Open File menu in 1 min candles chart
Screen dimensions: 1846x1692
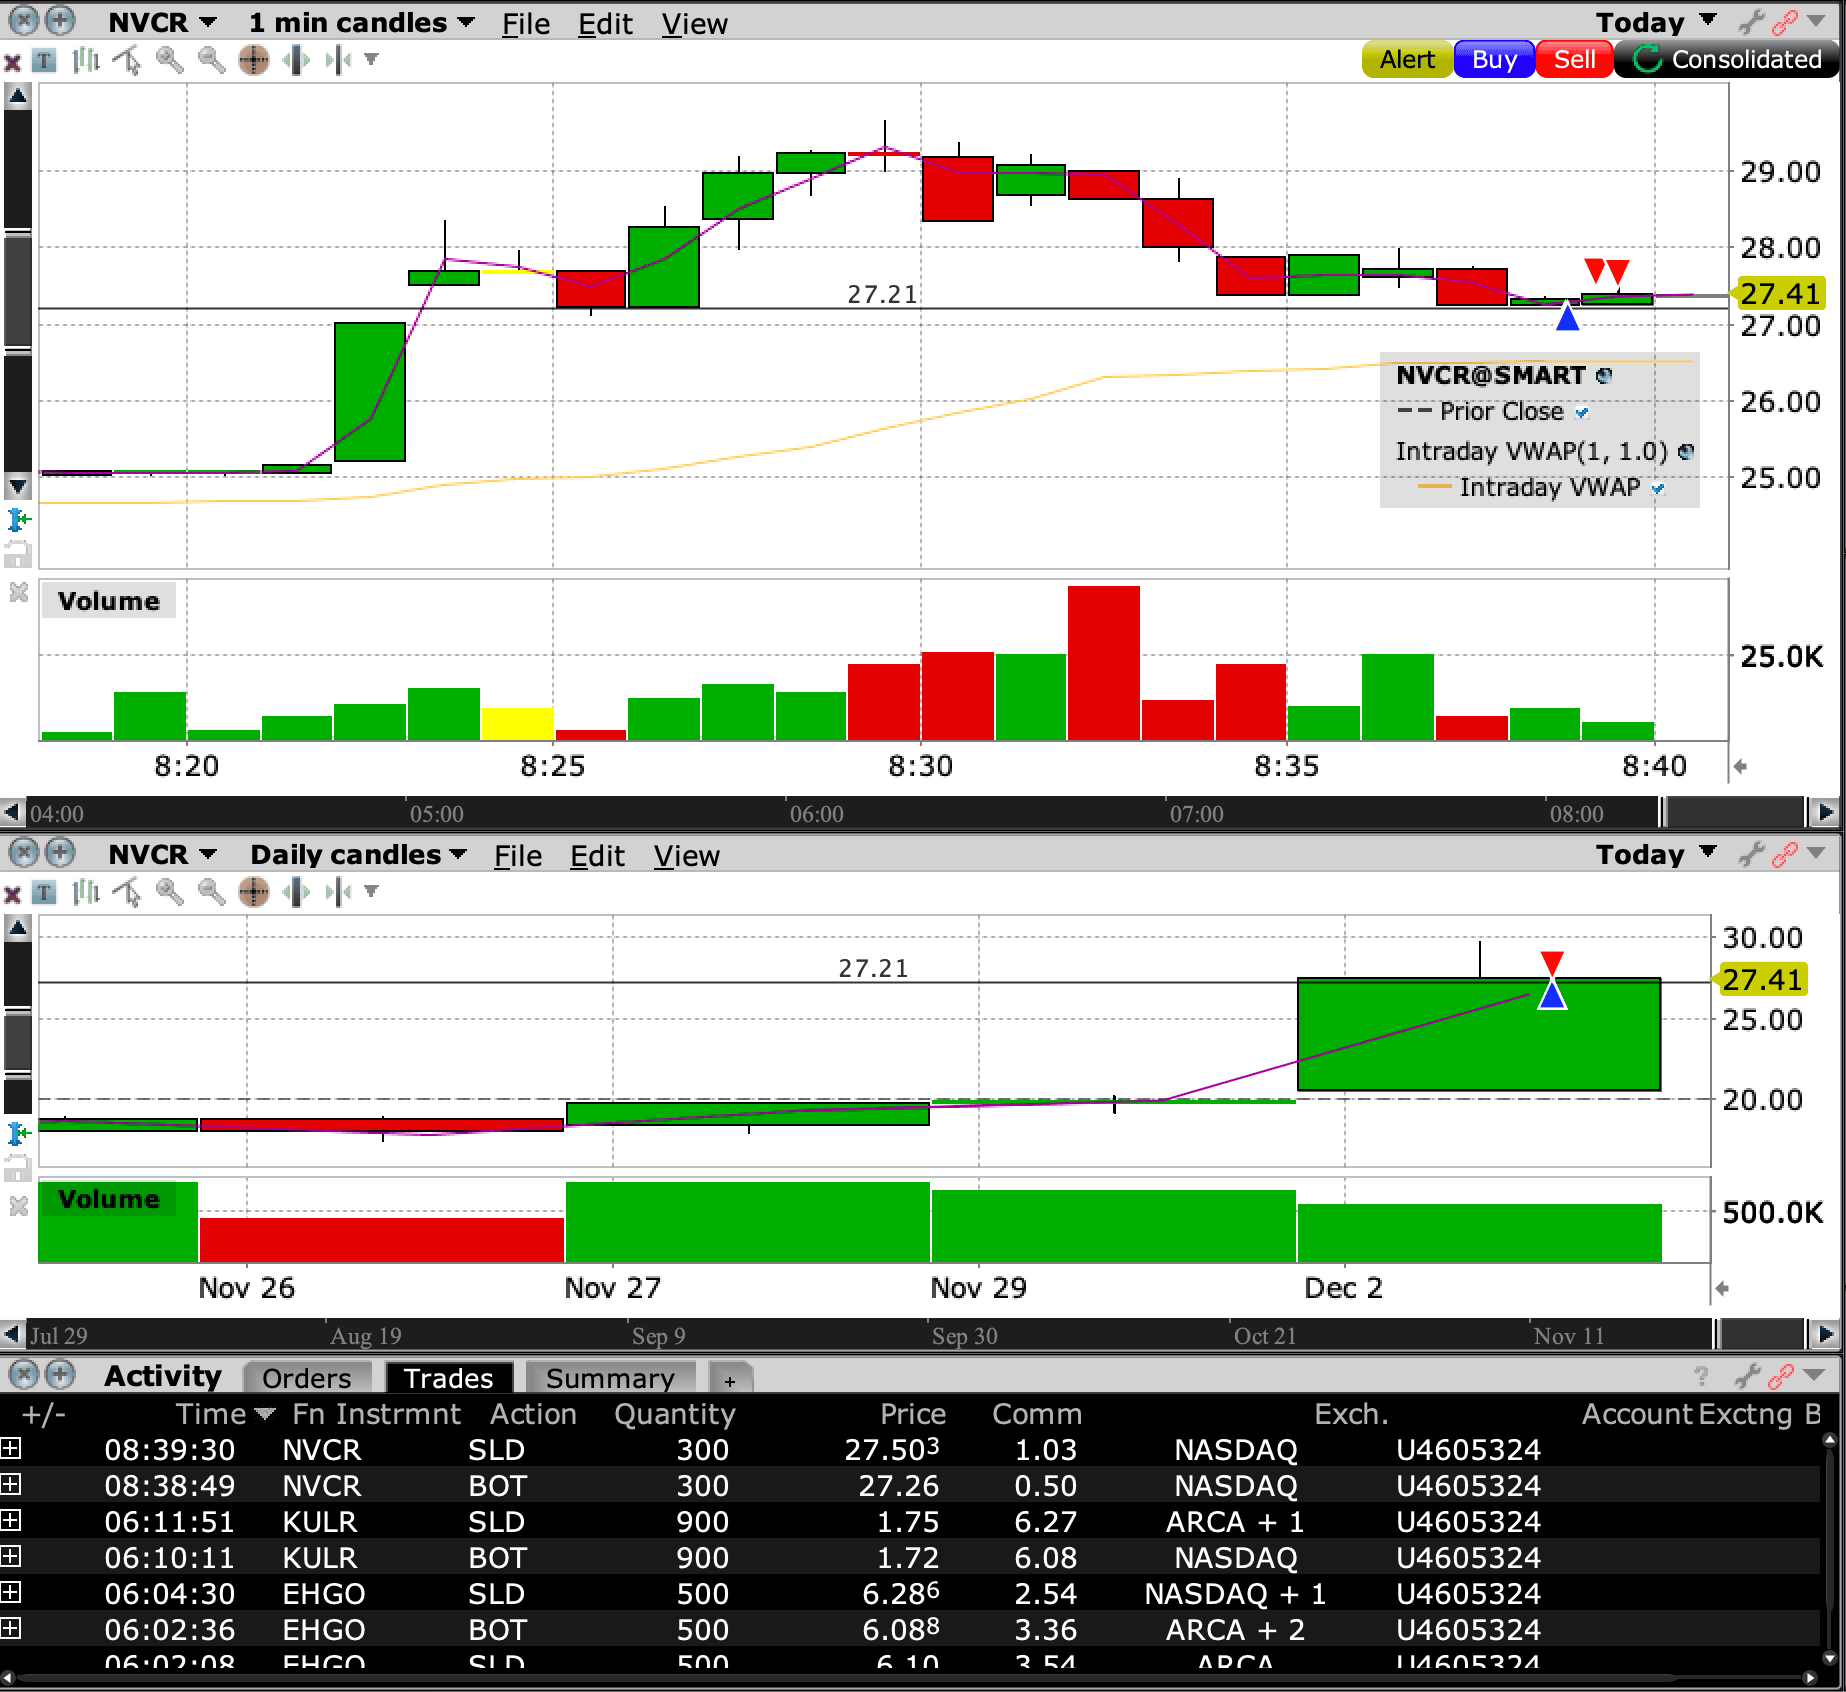pyautogui.click(x=526, y=24)
